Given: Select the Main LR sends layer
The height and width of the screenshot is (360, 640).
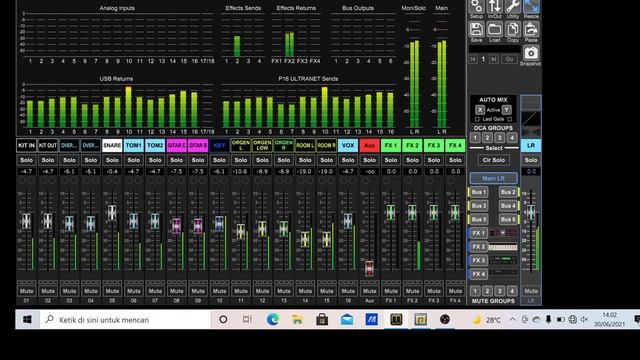Looking at the screenshot, I should coord(493,178).
